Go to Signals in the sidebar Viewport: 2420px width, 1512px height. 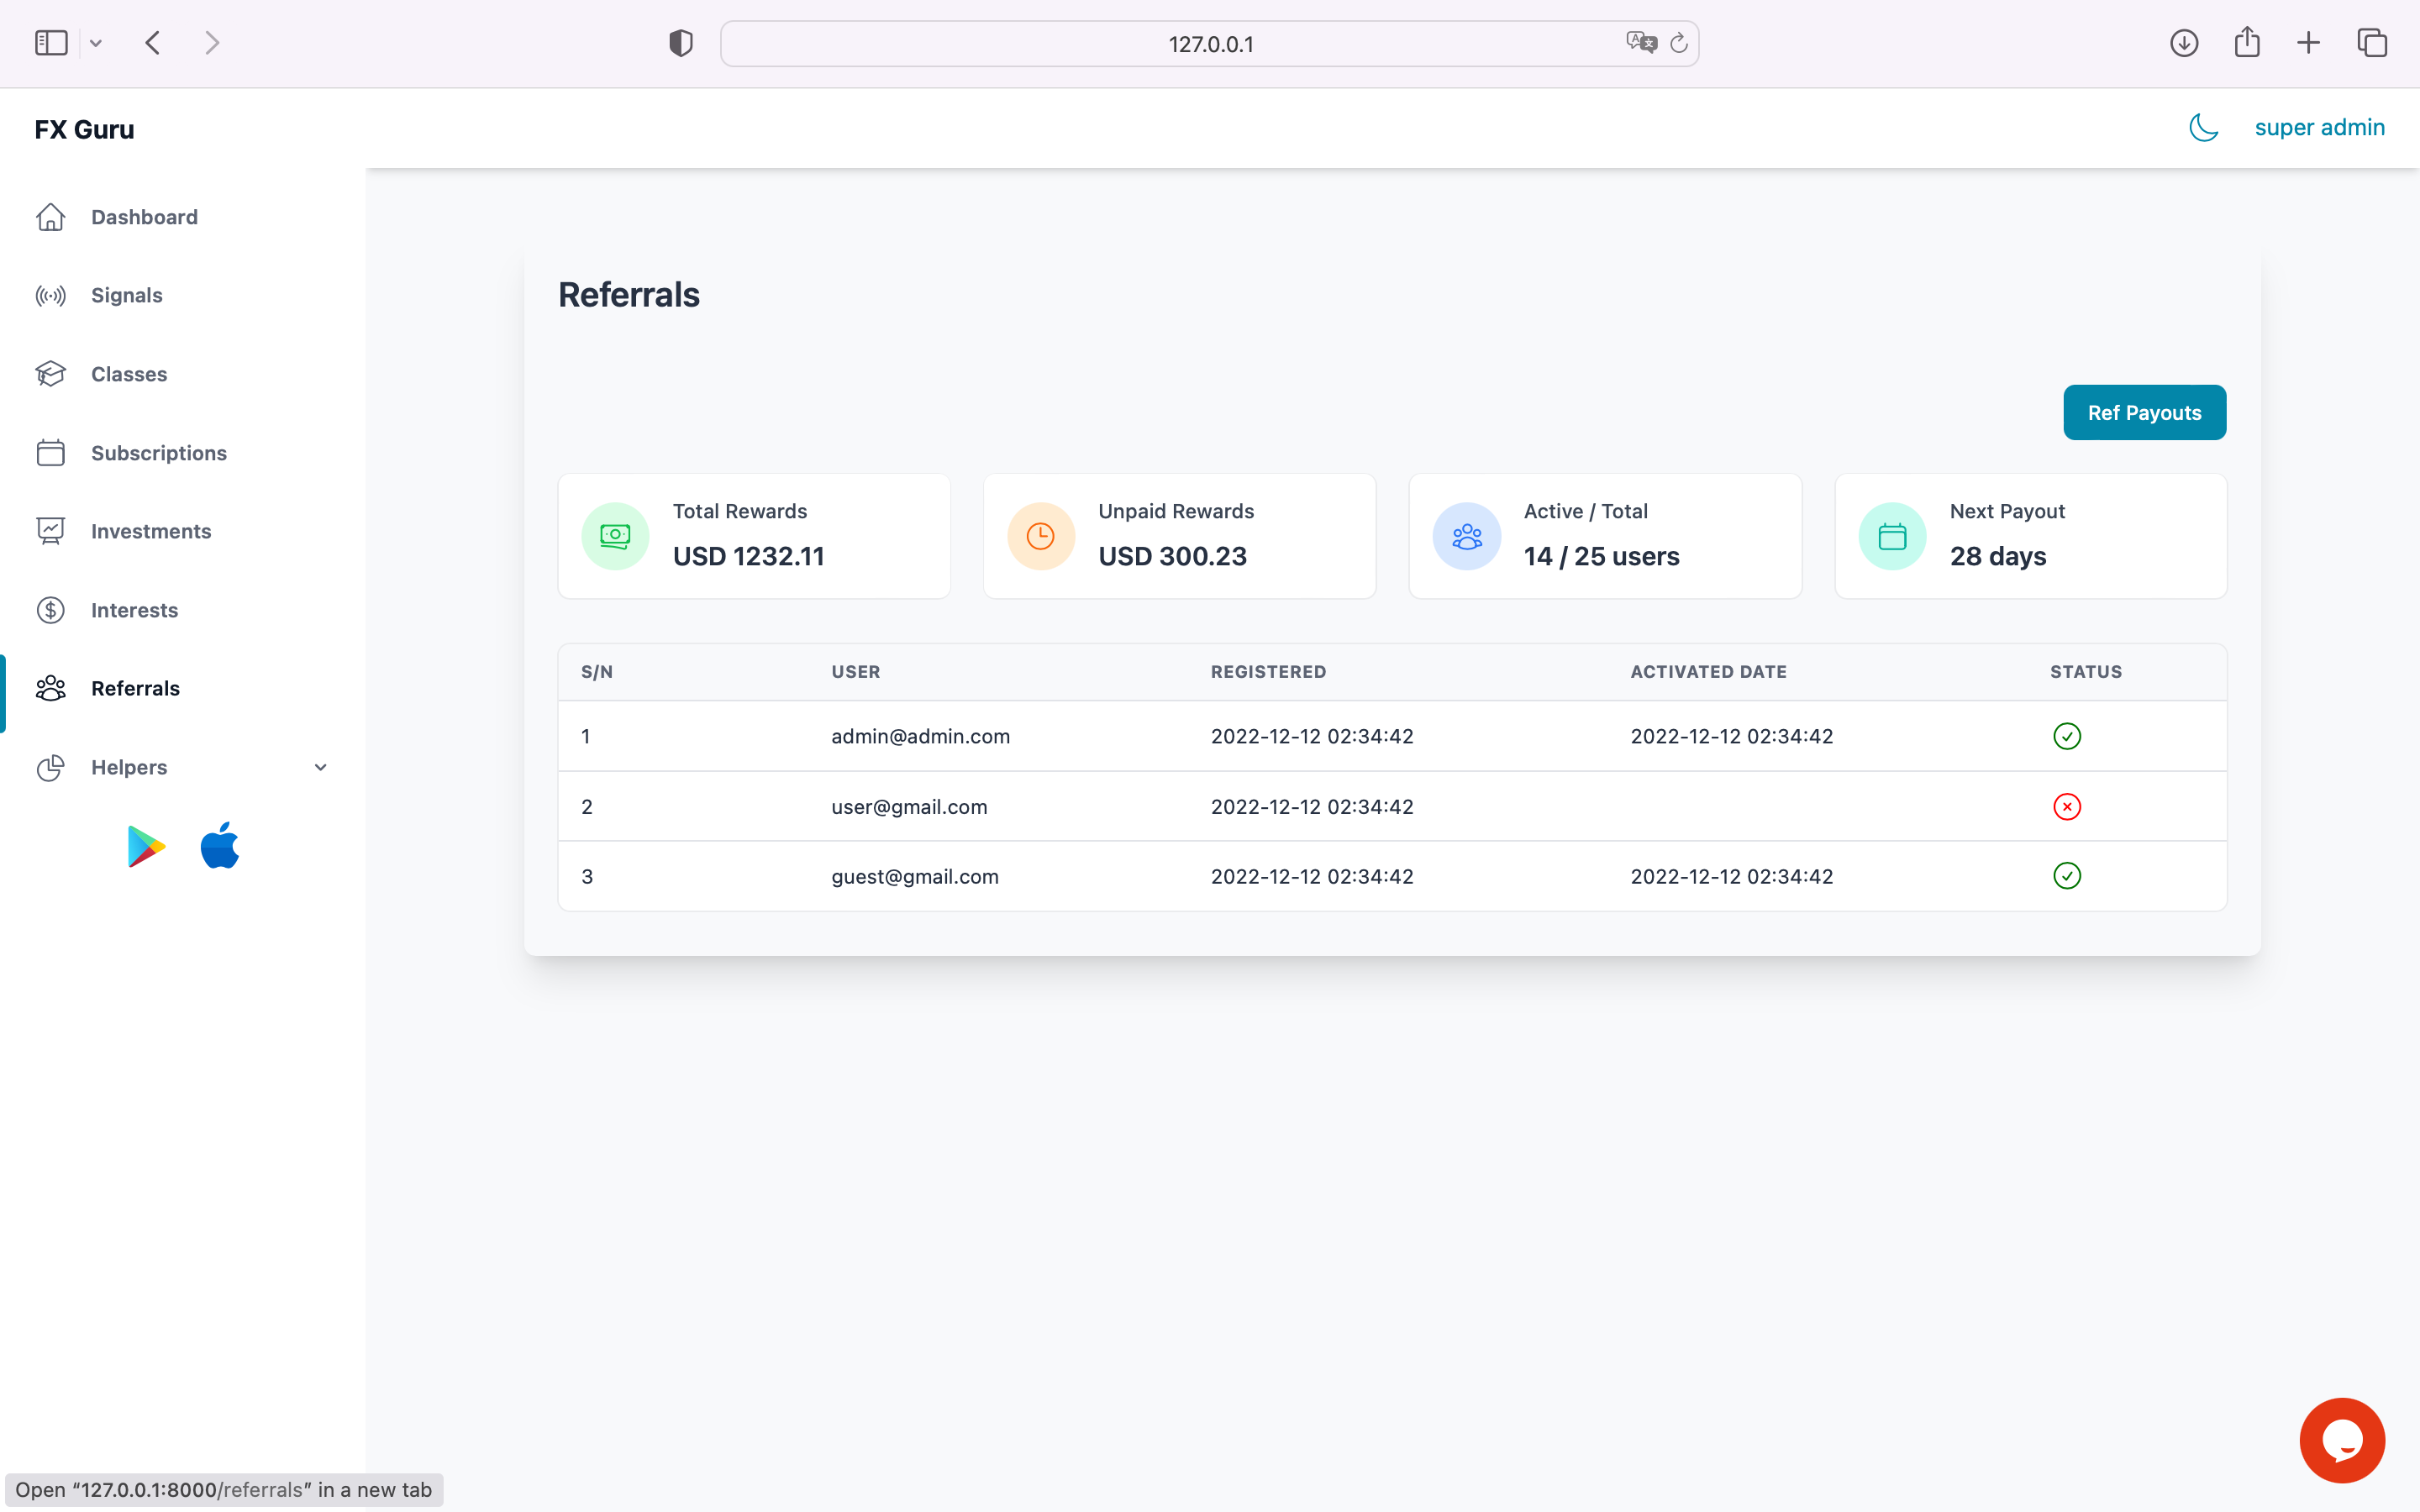click(126, 295)
